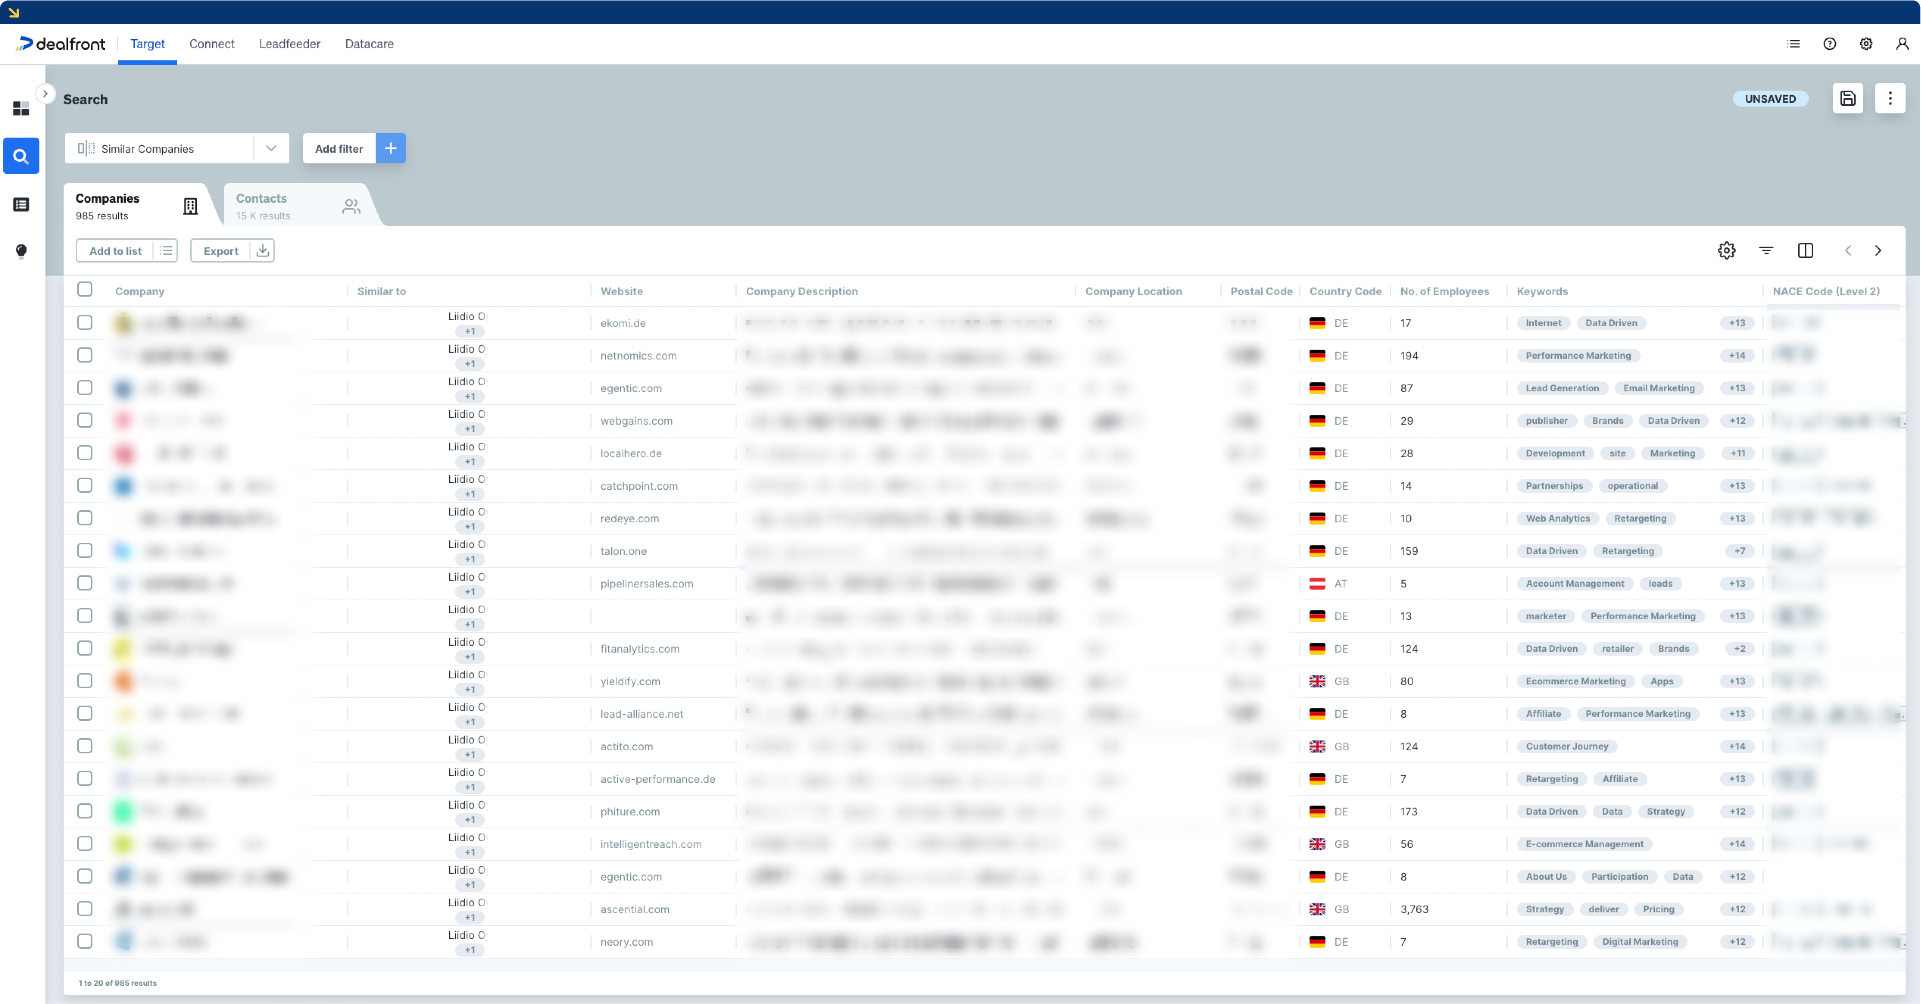Open the Search navigation icon in sidebar
Image resolution: width=1921 pixels, height=1004 pixels.
(21, 156)
